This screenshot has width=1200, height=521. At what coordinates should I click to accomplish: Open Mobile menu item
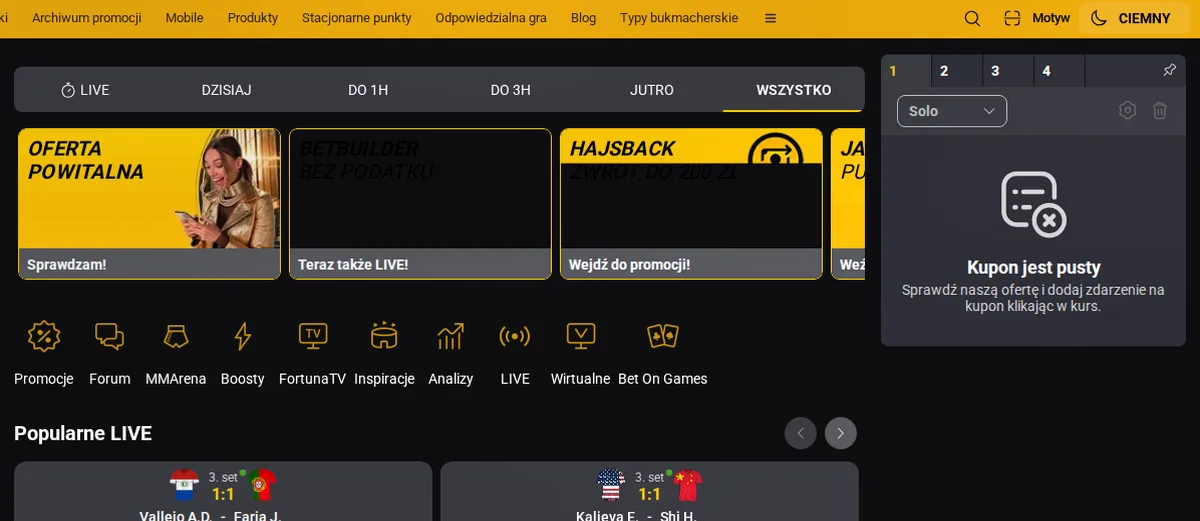point(184,18)
